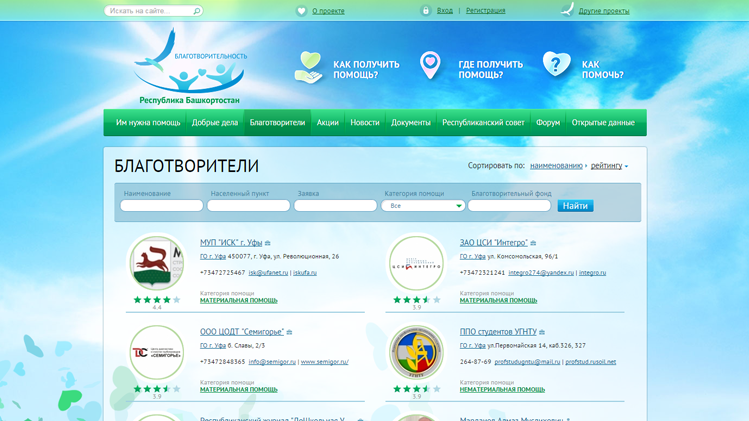
Task: Click the Как помочь heading link
Action: 603,70
